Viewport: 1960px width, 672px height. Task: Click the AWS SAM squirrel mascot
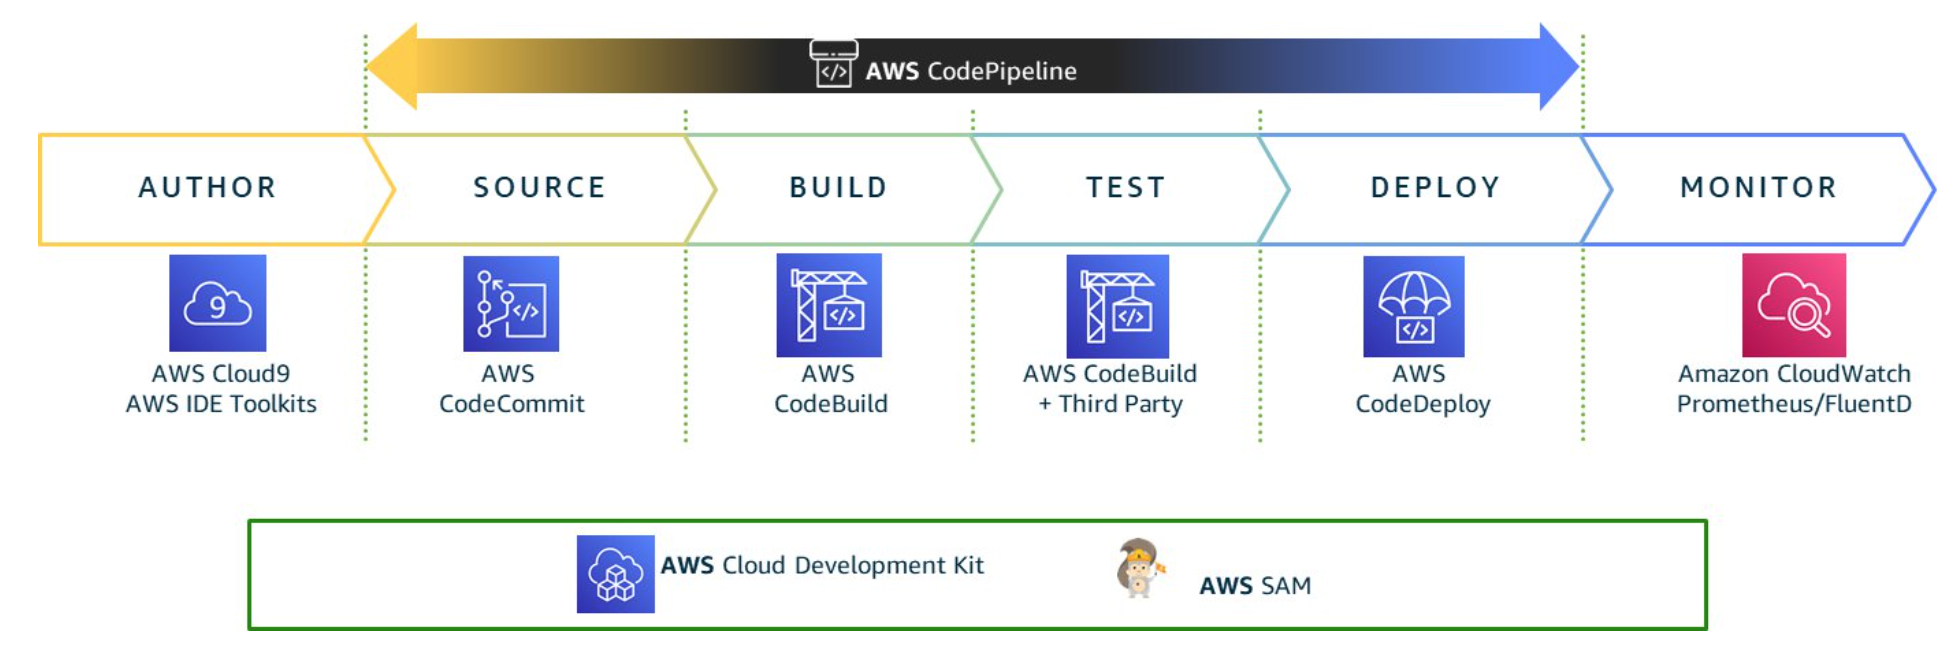coord(1141,568)
